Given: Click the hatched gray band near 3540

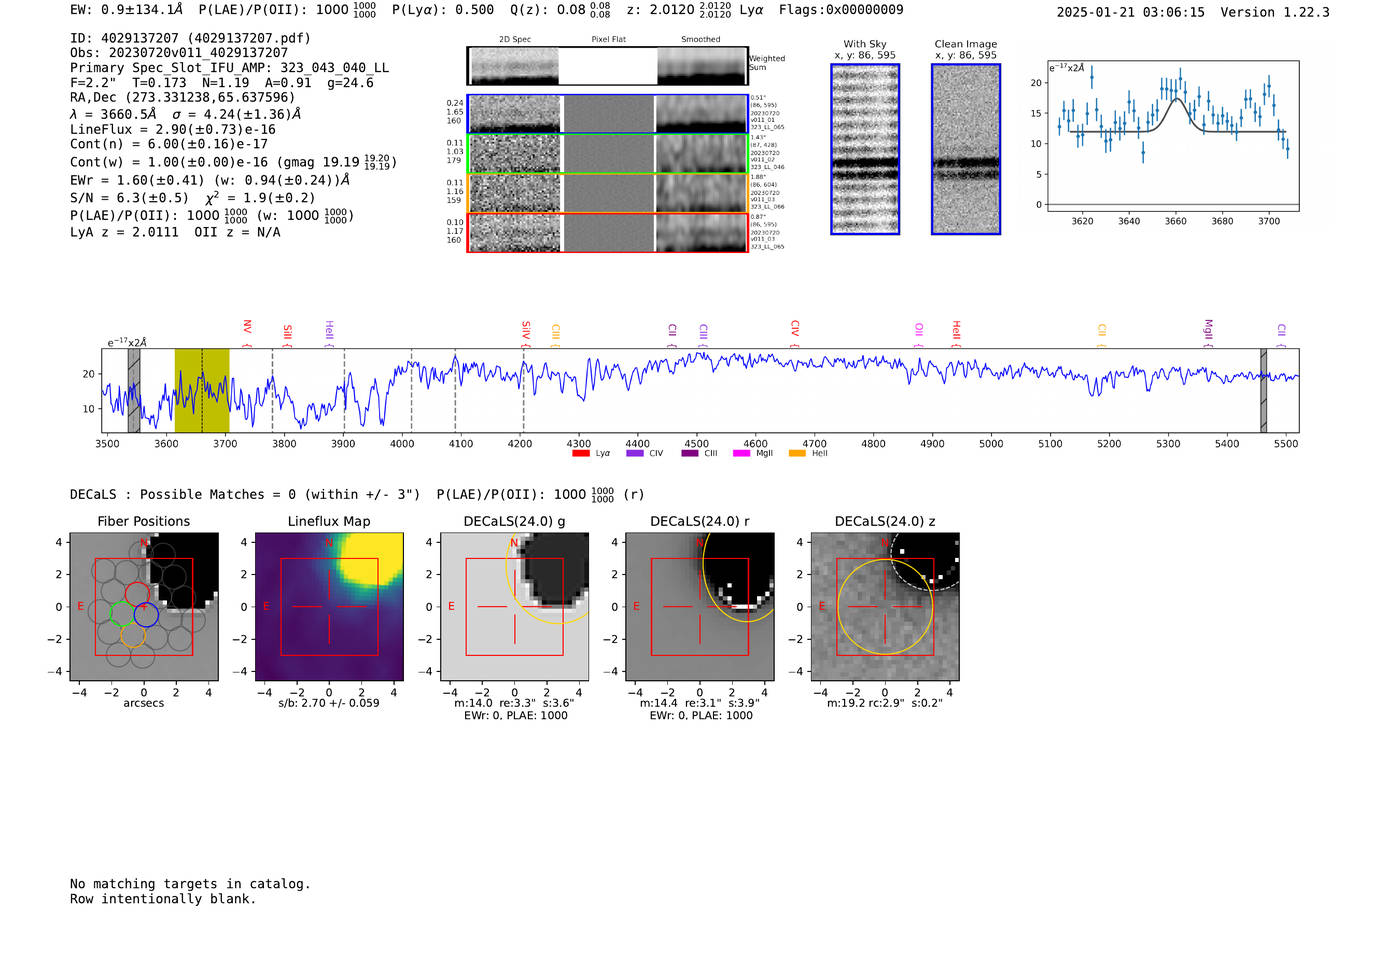Looking at the screenshot, I should [x=134, y=391].
